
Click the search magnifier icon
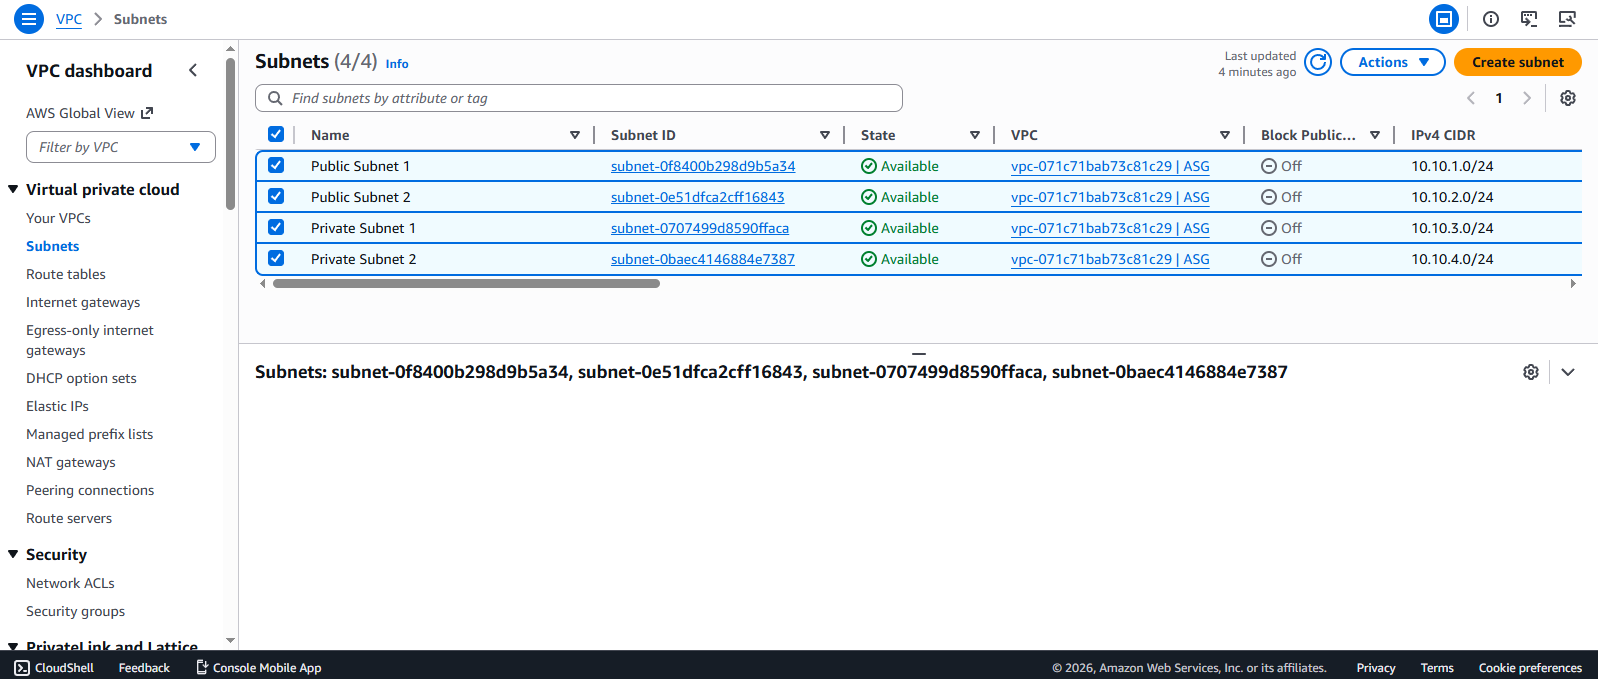275,98
